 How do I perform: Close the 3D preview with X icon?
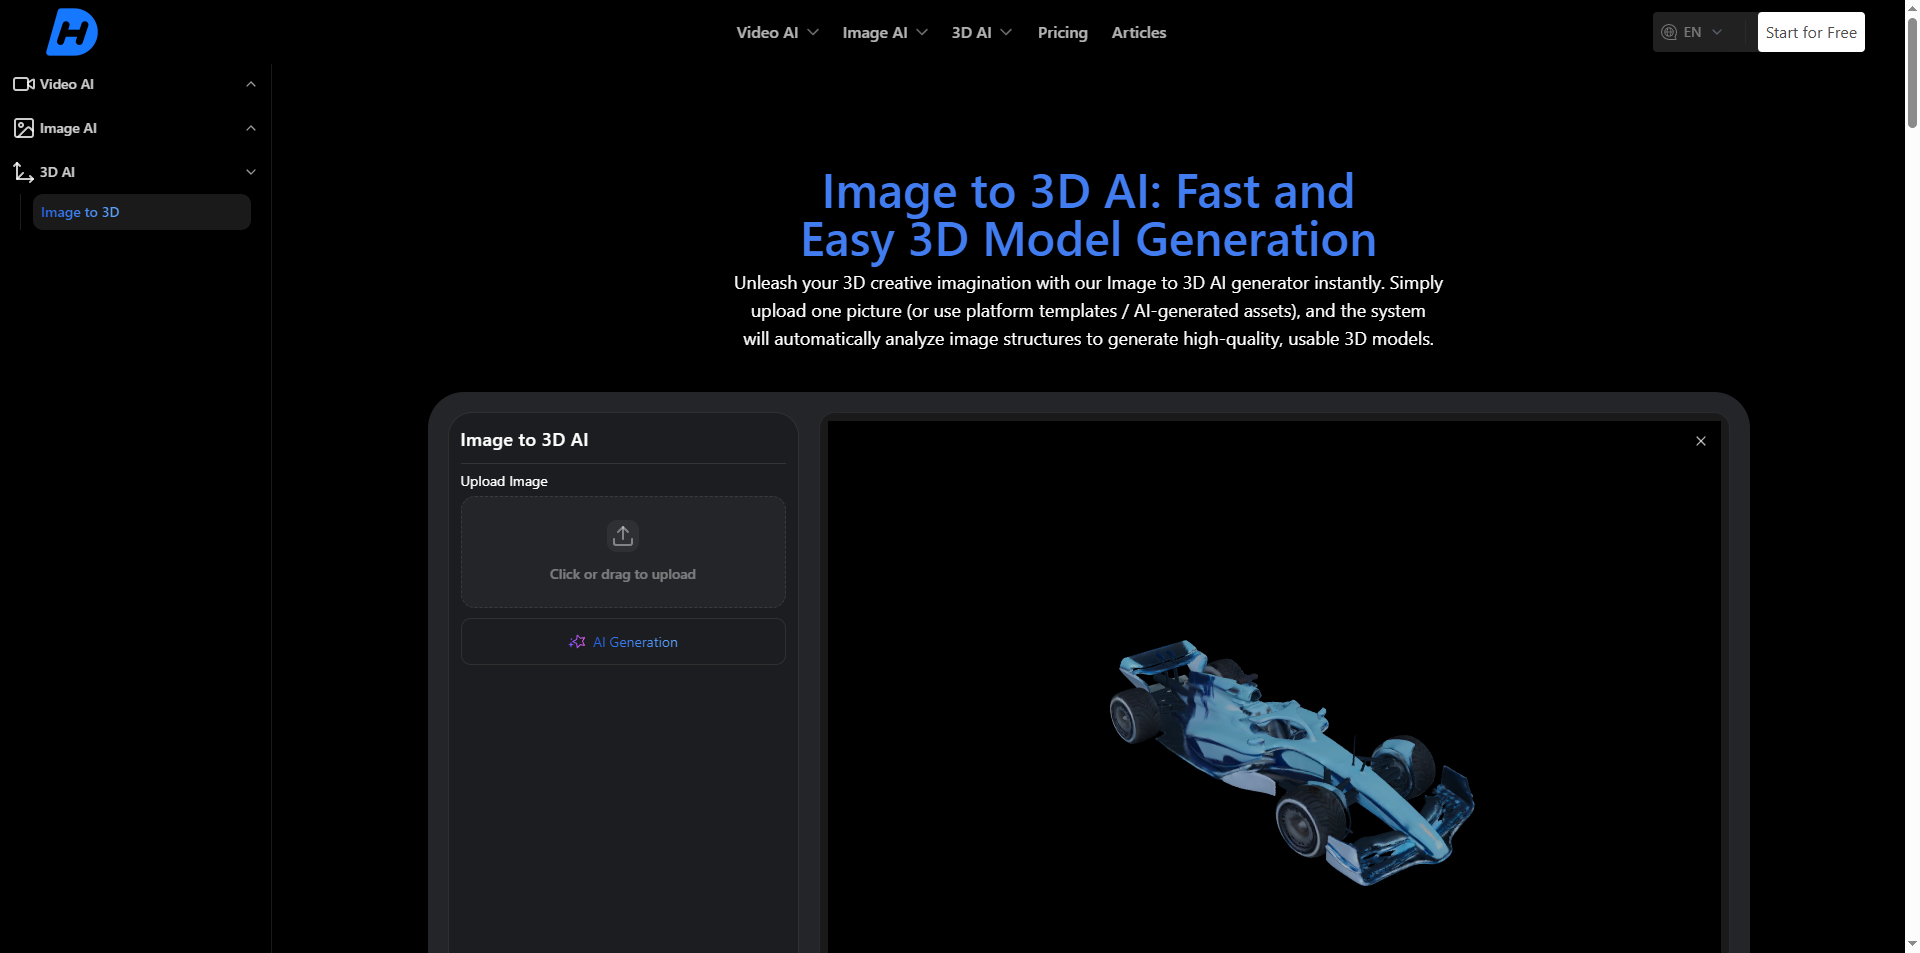1700,441
